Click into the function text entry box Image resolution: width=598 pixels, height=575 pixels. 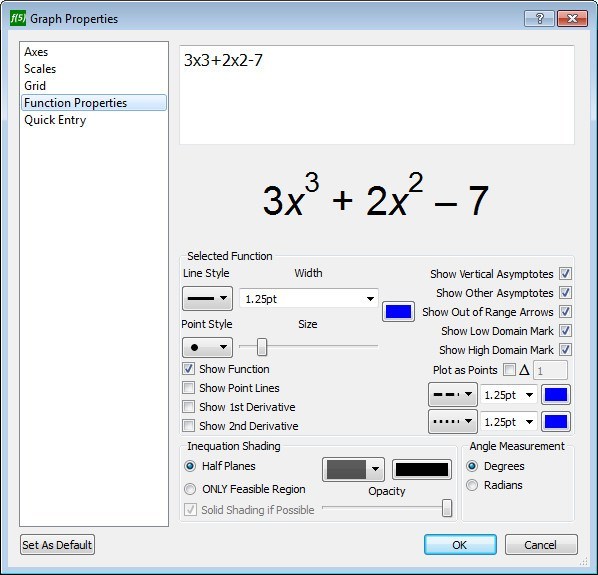point(377,95)
